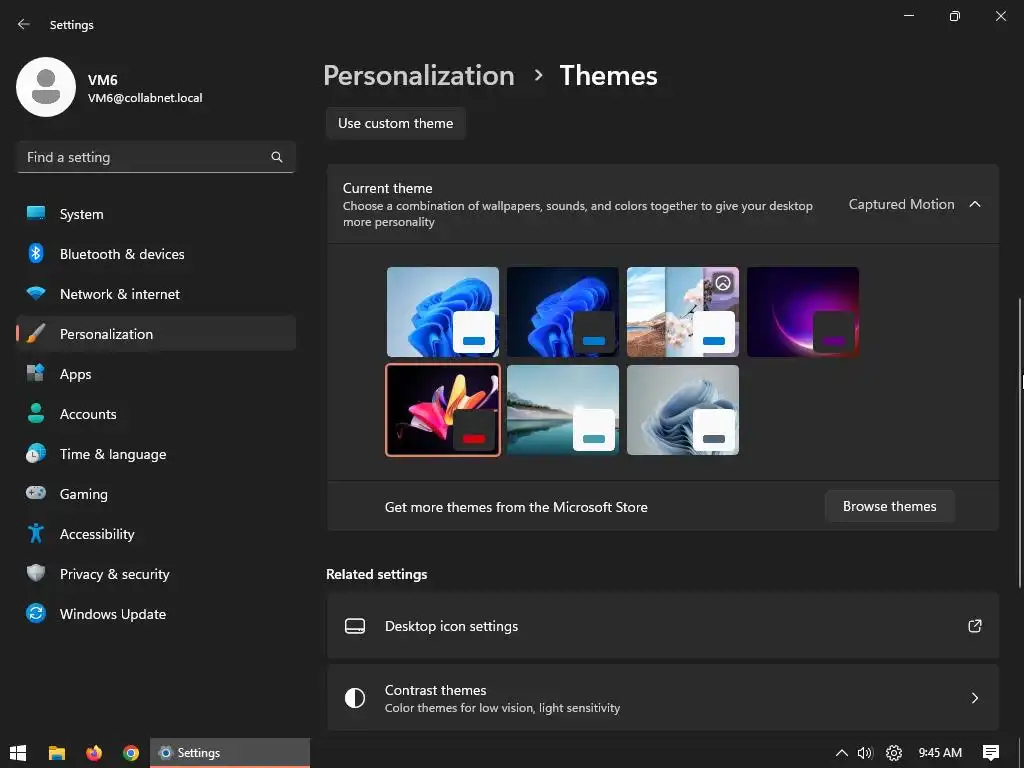Click the Accessibility figure icon
Viewport: 1024px width, 768px height.
click(x=36, y=534)
